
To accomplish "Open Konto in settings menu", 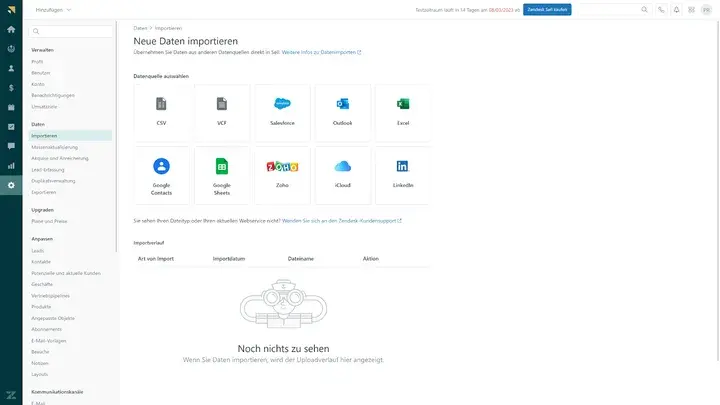I will (x=38, y=84).
